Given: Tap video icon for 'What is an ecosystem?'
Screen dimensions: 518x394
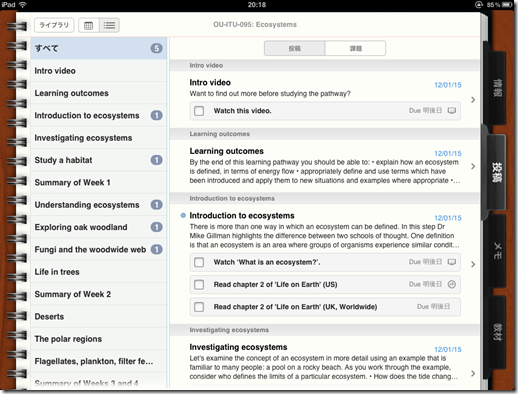Looking at the screenshot, I should [x=452, y=262].
